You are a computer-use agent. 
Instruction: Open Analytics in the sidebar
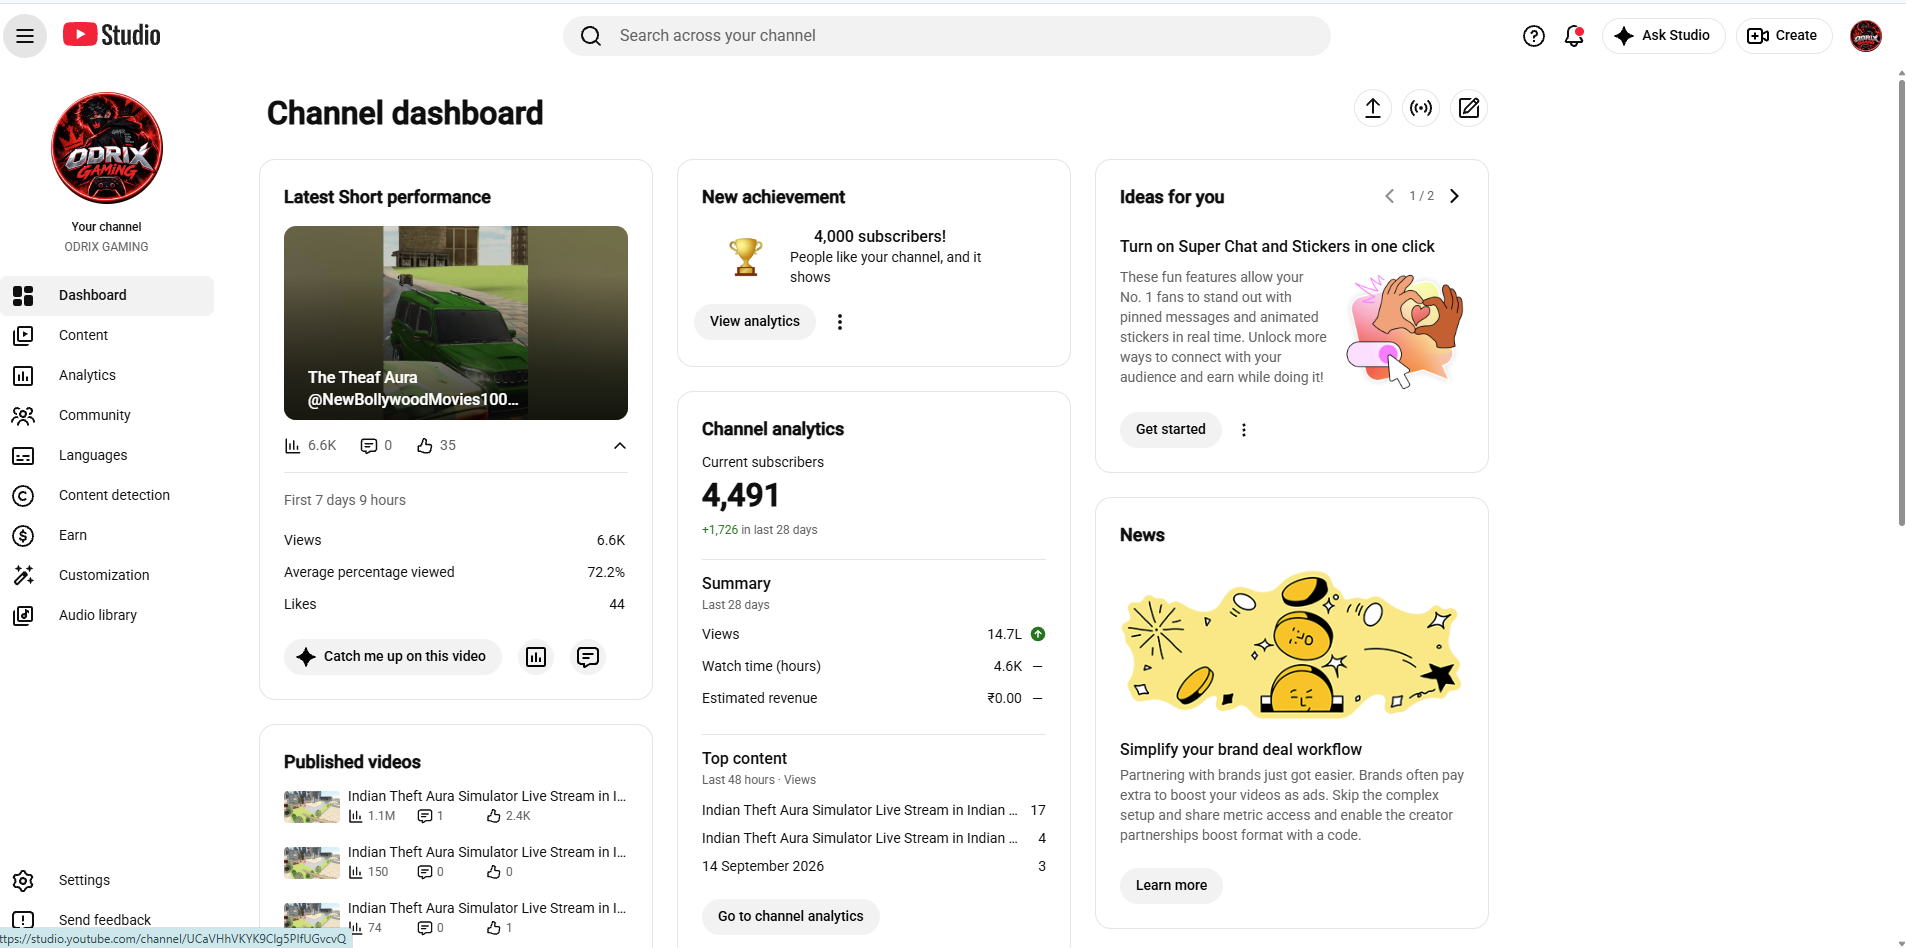click(x=107, y=375)
